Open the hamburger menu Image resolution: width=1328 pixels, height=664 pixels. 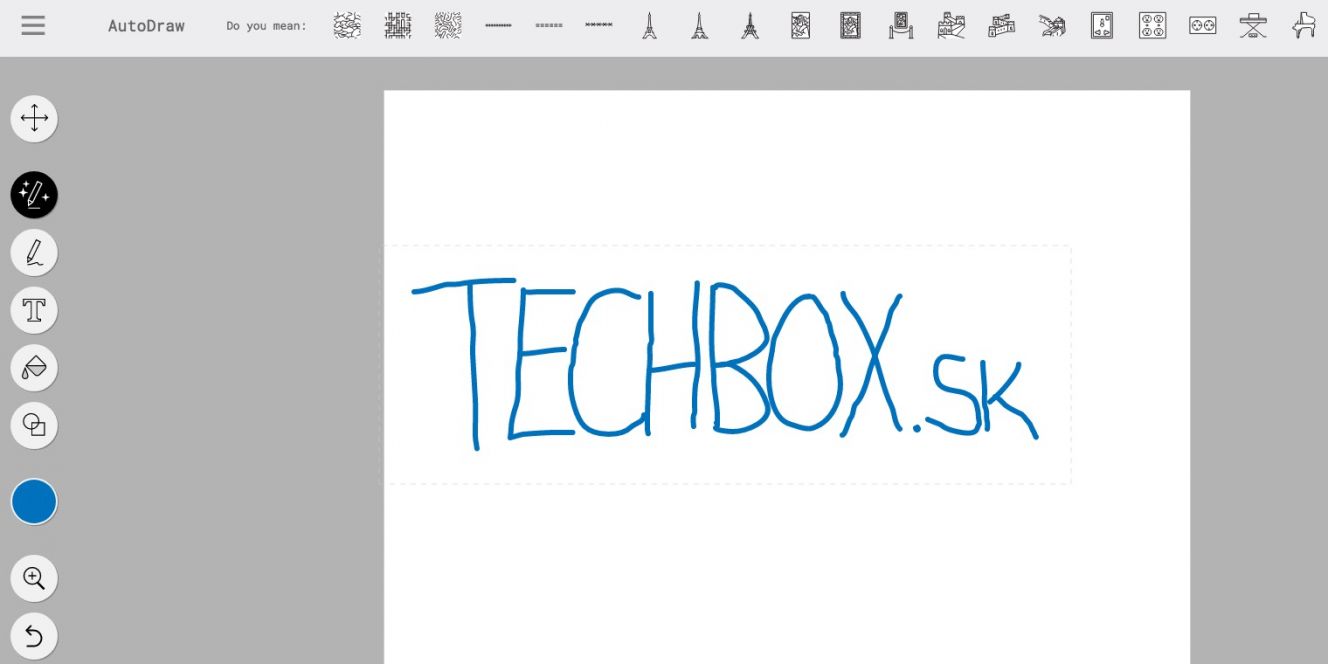(x=33, y=25)
